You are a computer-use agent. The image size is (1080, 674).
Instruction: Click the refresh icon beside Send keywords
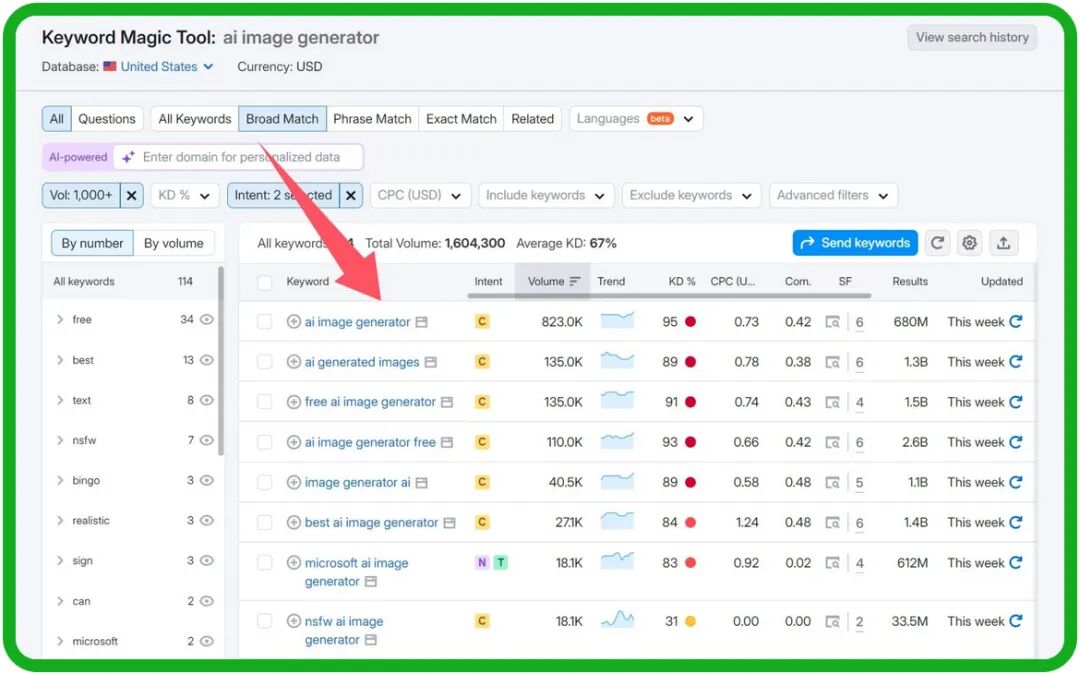[x=937, y=243]
